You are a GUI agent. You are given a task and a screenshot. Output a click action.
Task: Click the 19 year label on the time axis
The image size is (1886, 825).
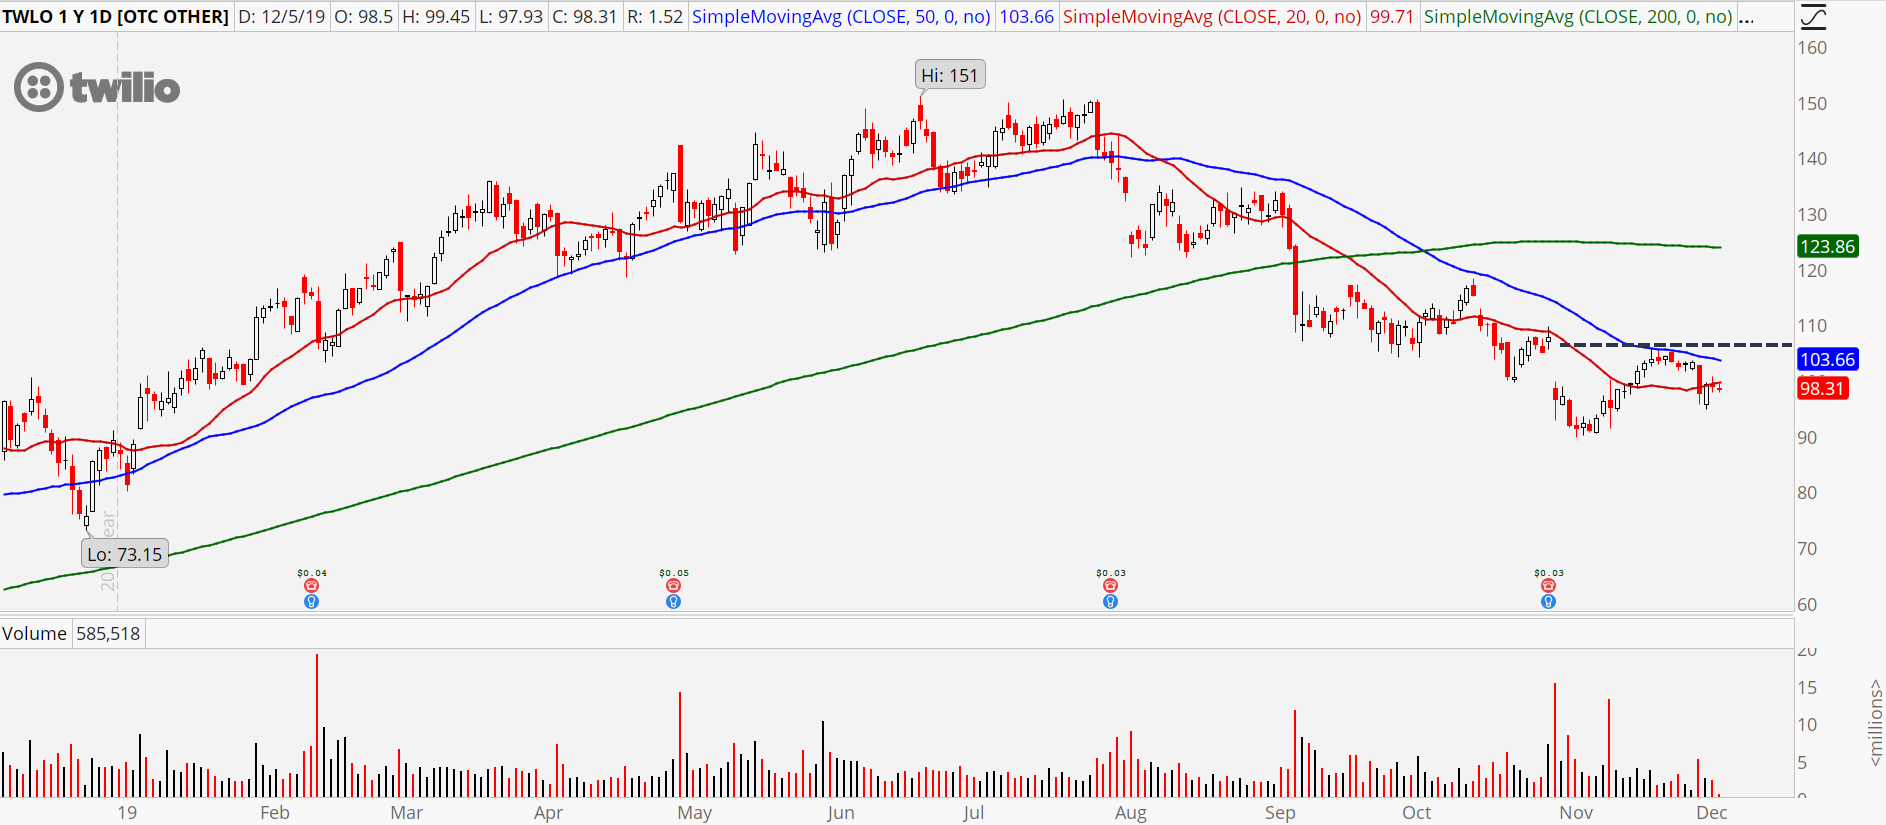(127, 812)
